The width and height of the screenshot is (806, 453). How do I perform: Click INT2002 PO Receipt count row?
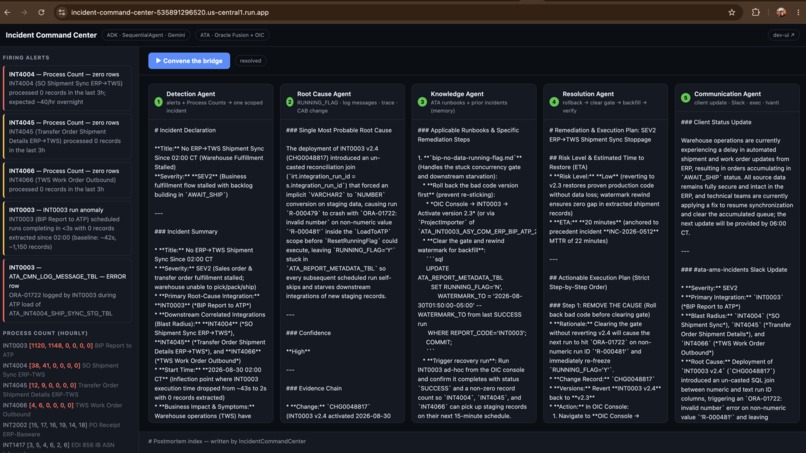pos(67,429)
